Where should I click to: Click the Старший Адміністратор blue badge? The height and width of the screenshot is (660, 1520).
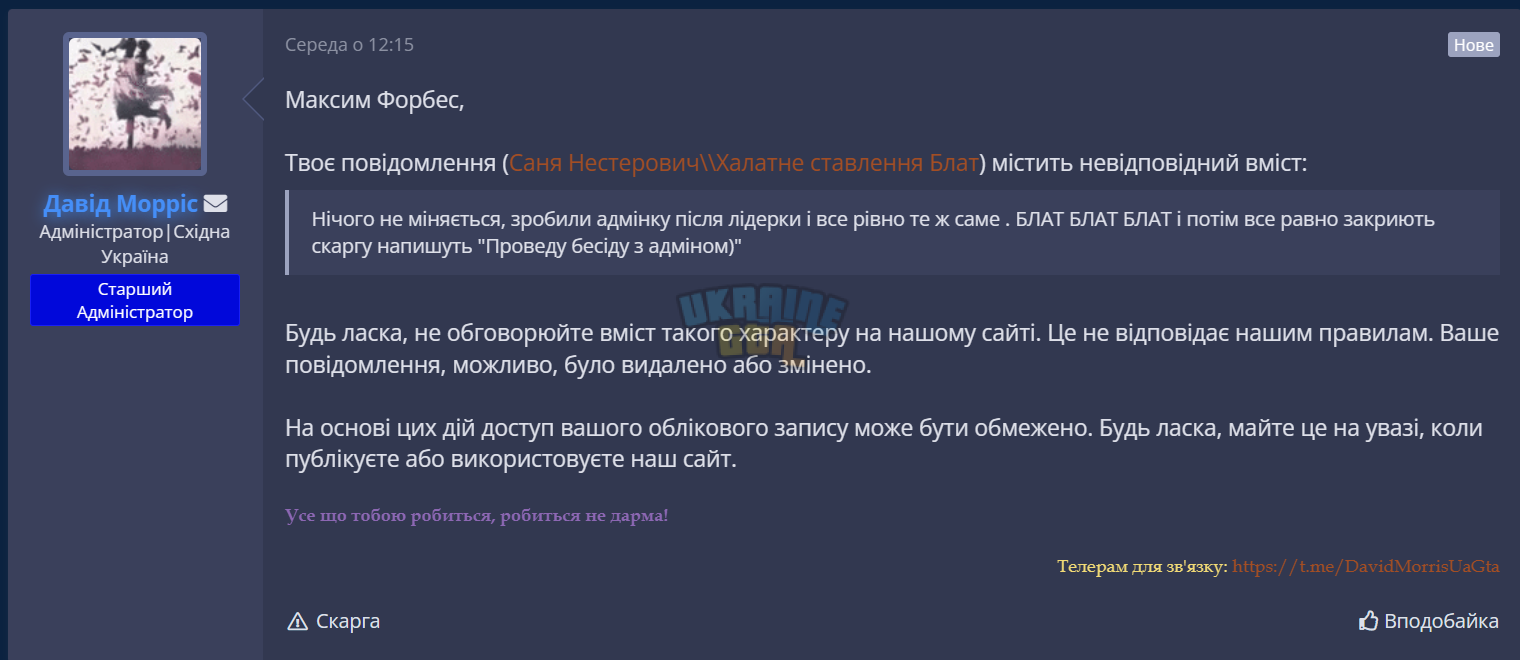pyautogui.click(x=135, y=300)
